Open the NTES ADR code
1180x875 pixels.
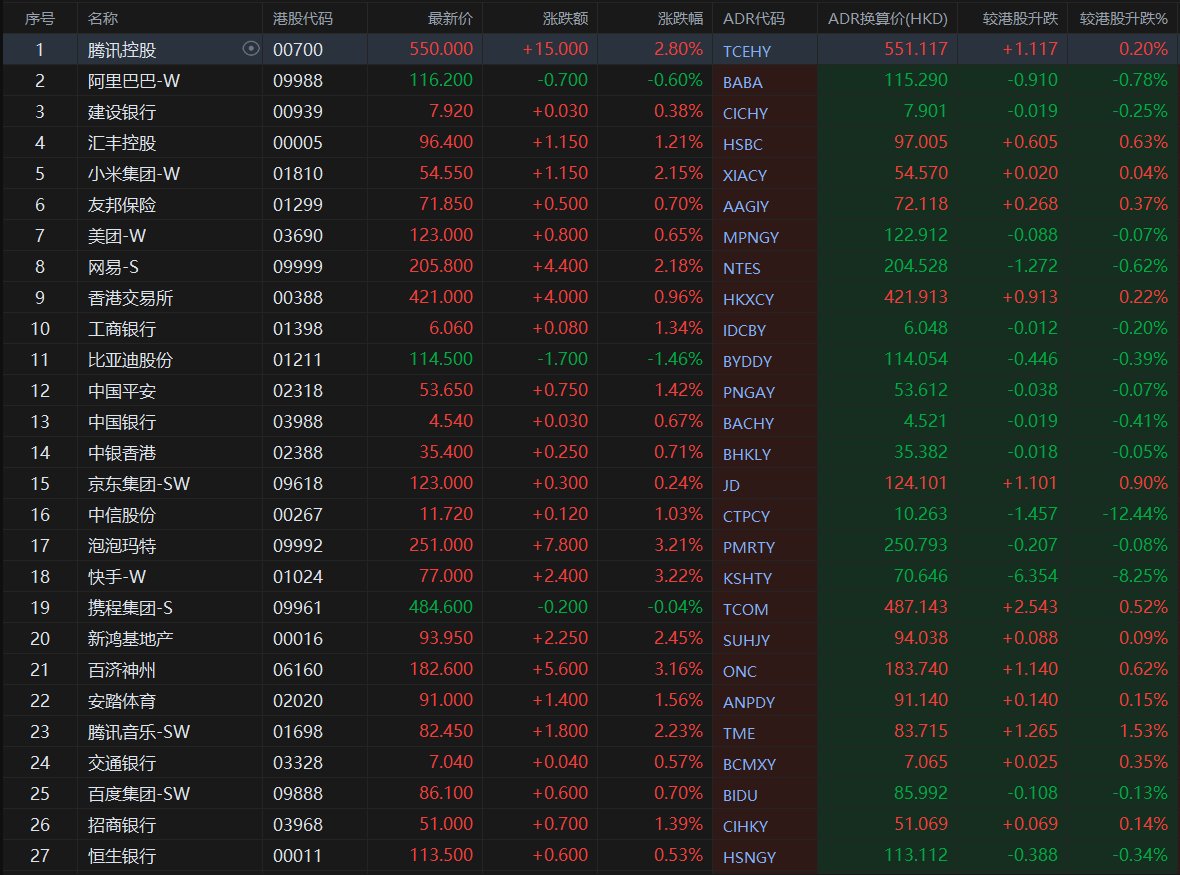click(x=741, y=269)
